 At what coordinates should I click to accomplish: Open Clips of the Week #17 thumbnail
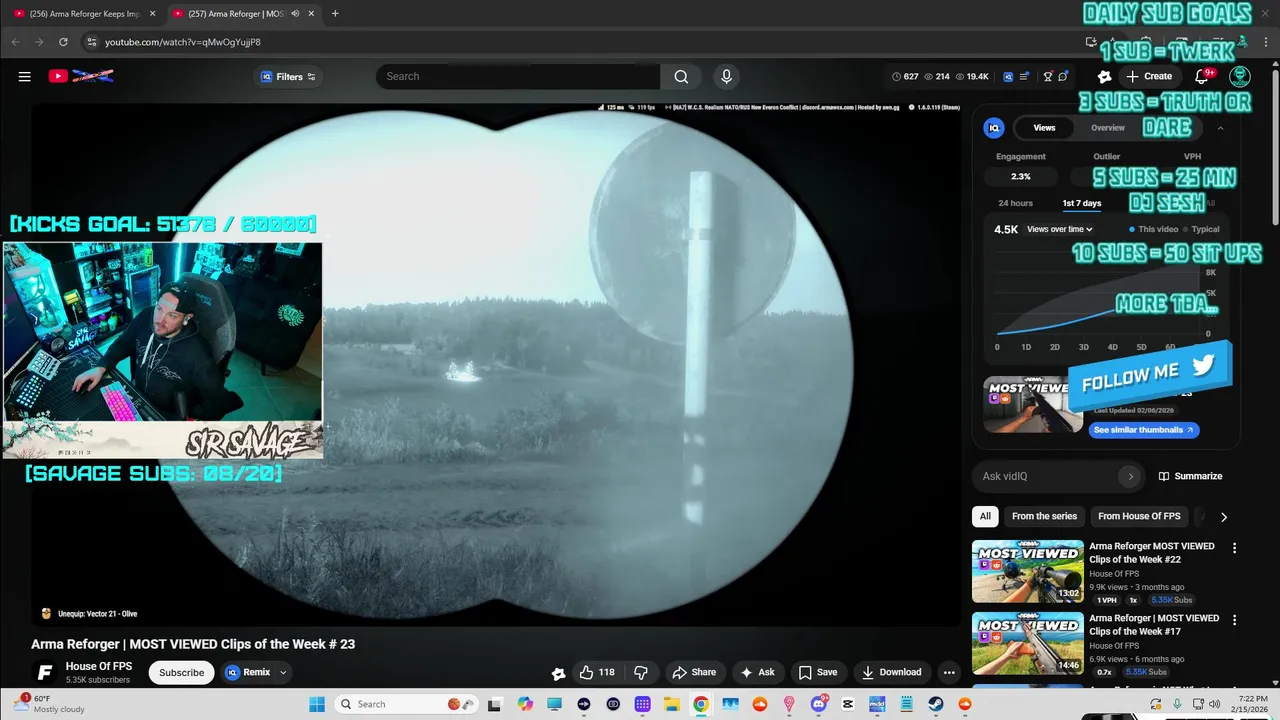(x=1027, y=643)
